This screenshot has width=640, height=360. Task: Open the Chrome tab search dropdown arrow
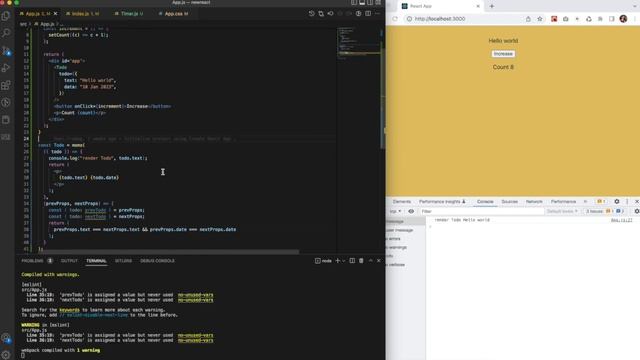(636, 6)
